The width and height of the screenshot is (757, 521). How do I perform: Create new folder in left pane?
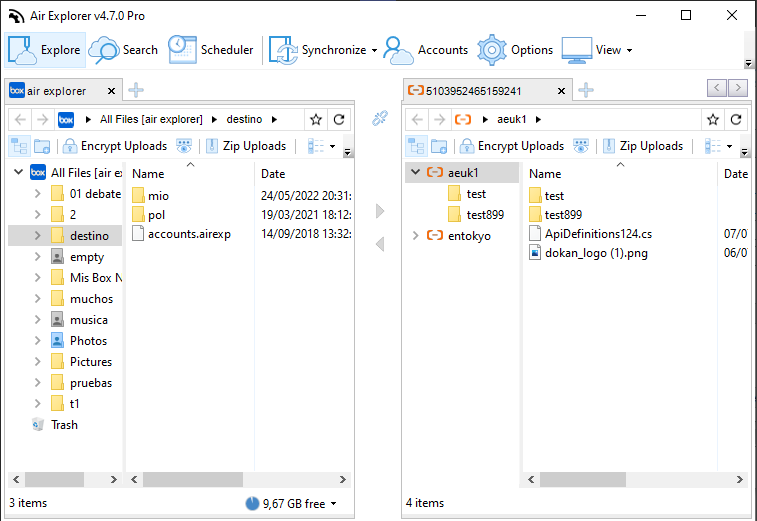pyautogui.click(x=42, y=146)
